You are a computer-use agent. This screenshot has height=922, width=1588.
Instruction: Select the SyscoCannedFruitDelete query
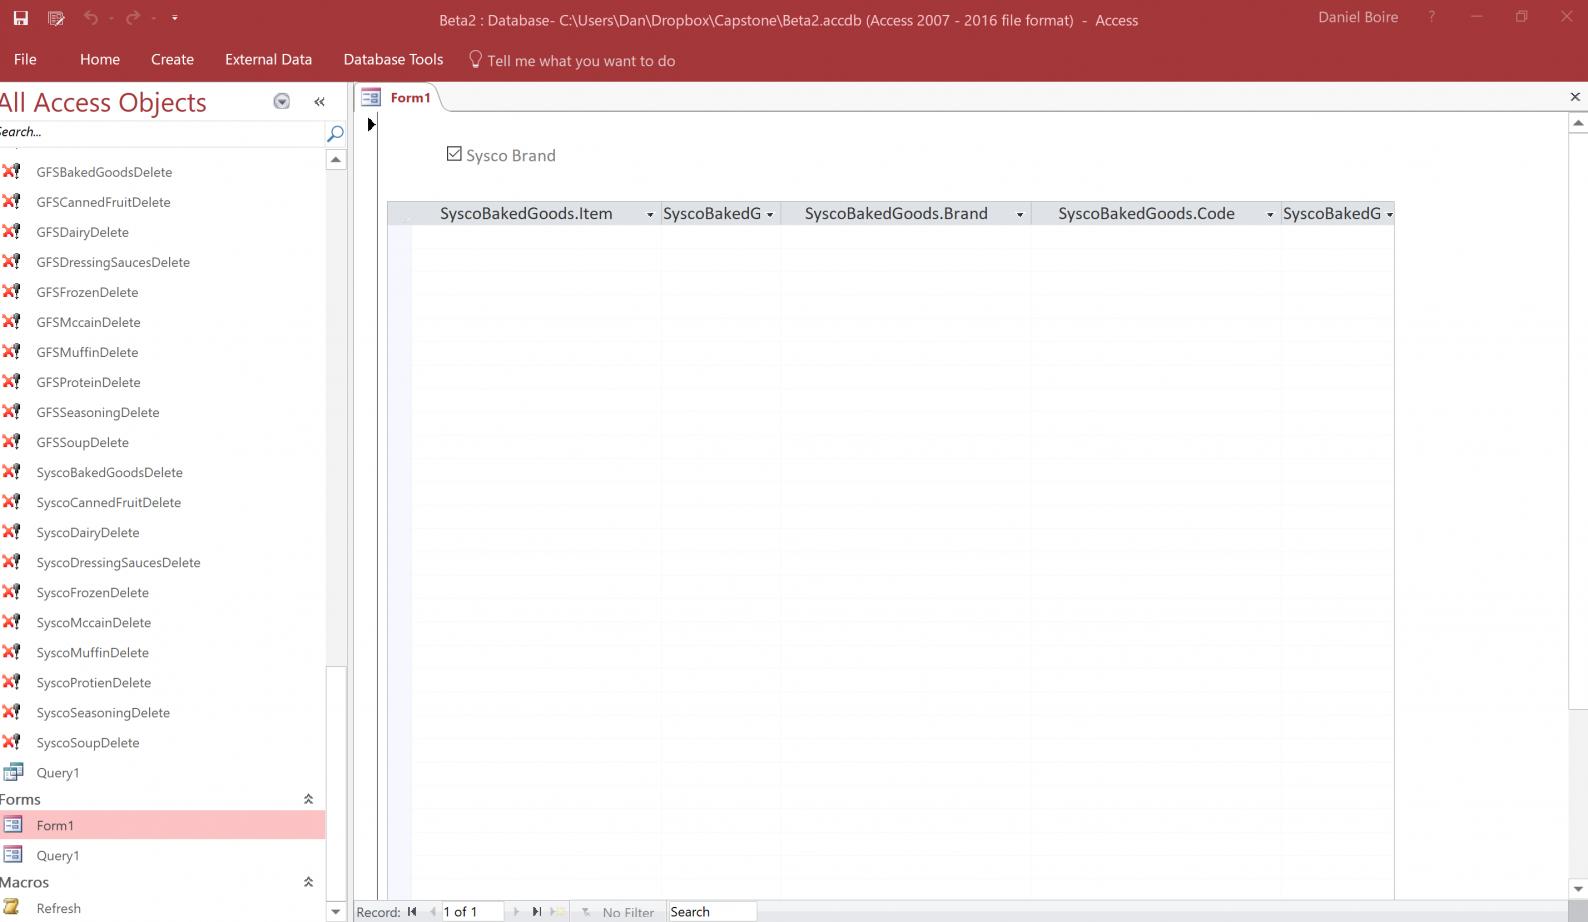tap(109, 502)
